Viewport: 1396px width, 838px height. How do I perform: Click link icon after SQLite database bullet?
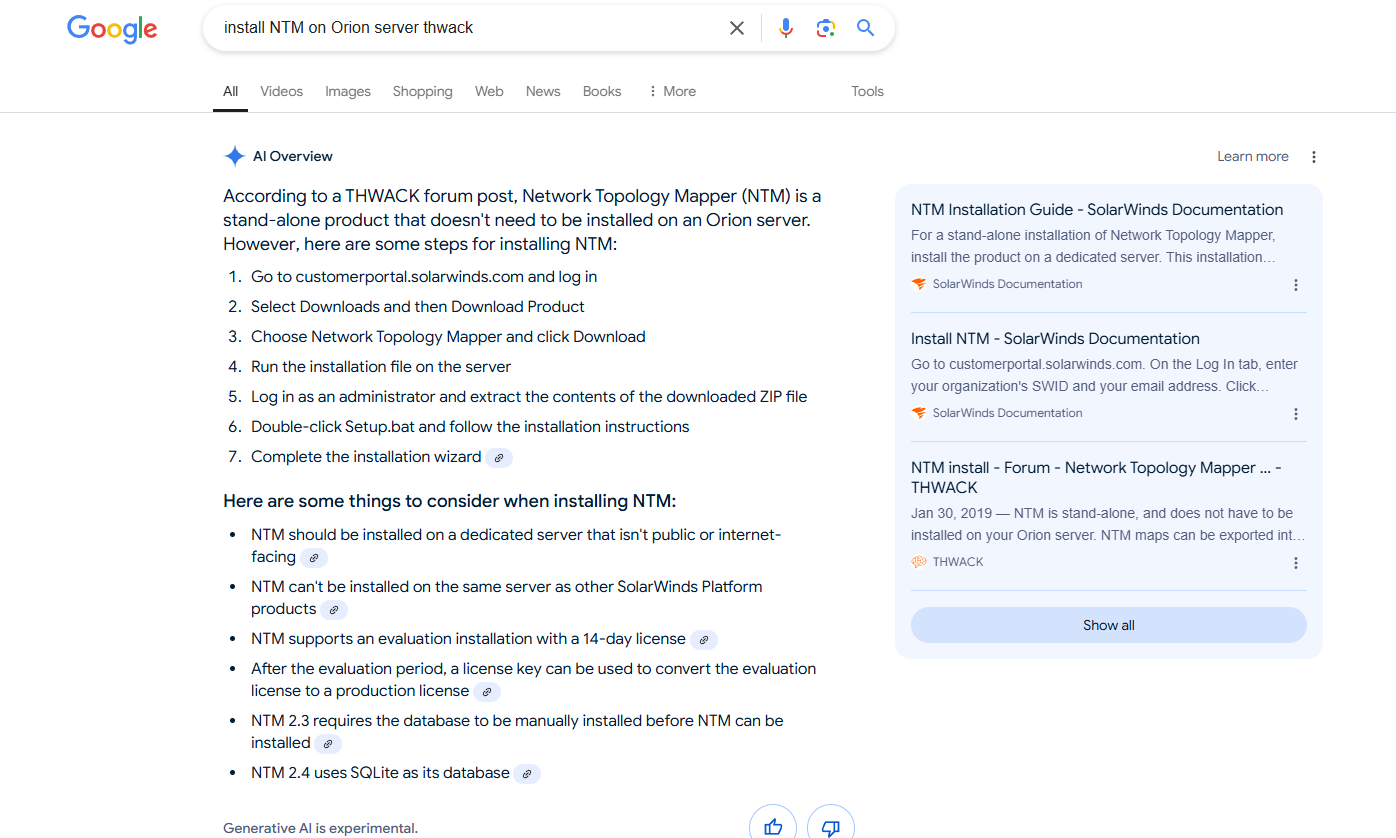point(527,774)
